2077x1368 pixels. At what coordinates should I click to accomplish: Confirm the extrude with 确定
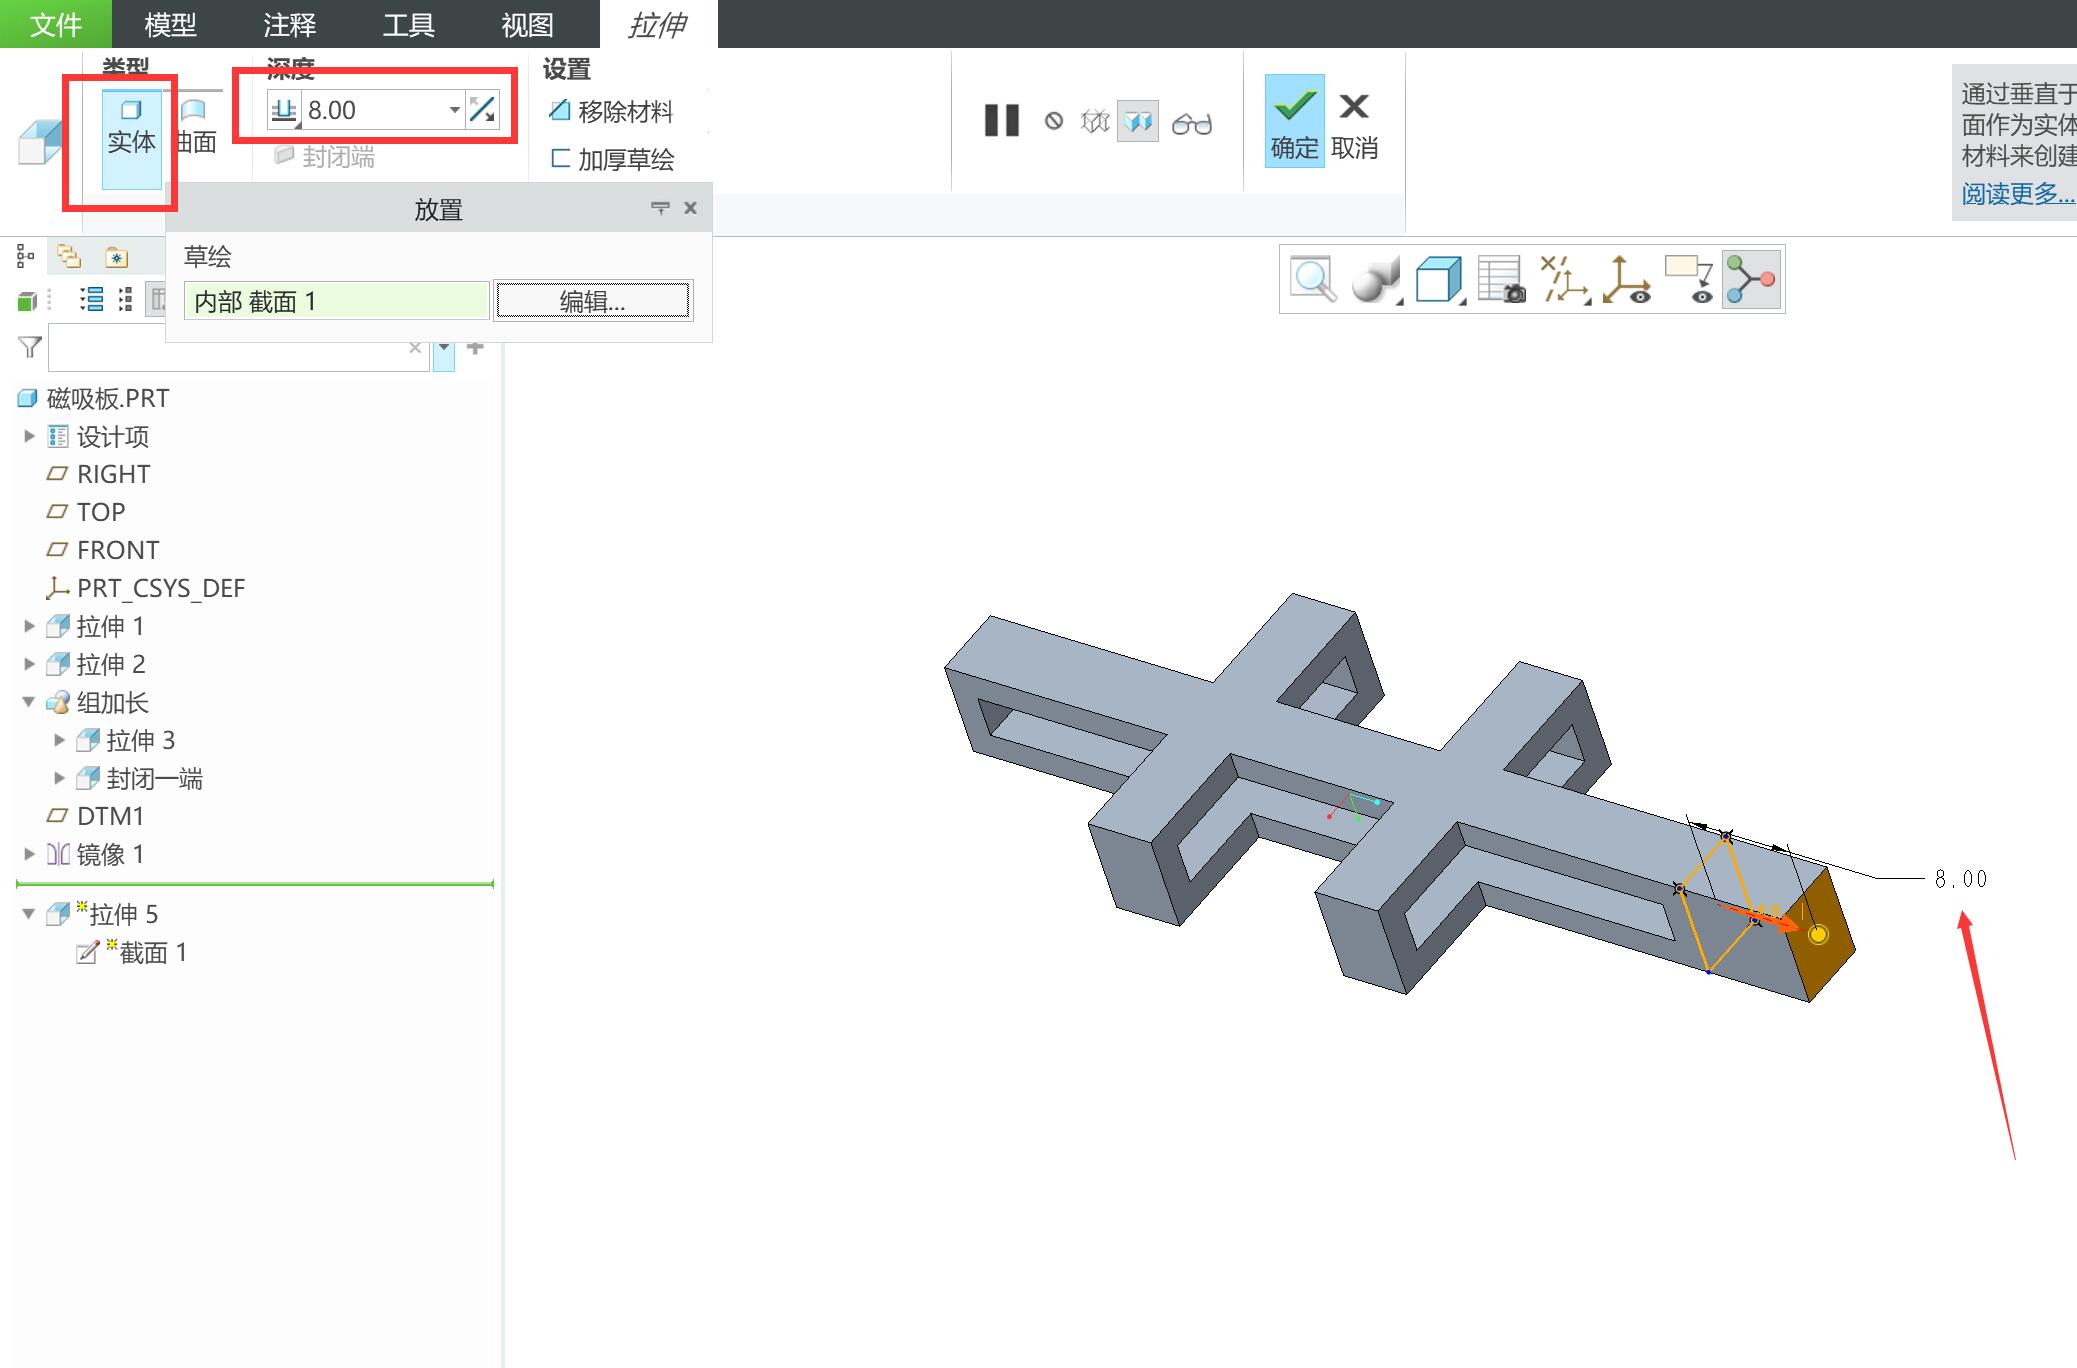(1295, 121)
